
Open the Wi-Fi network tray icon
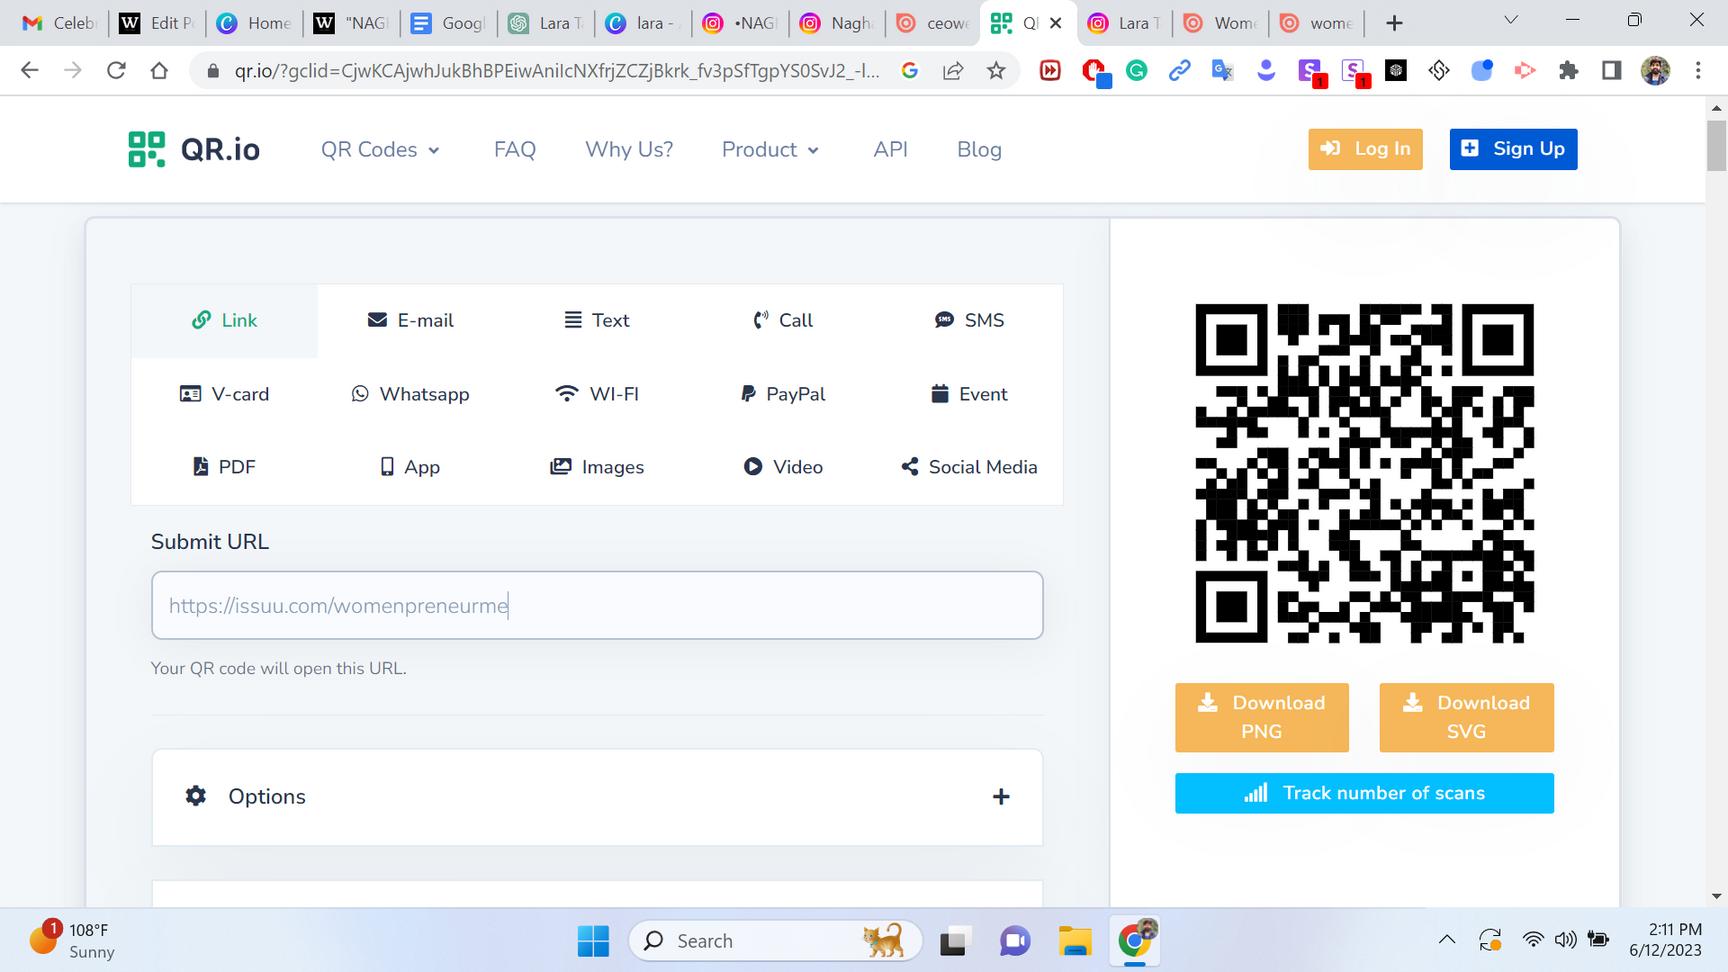(x=1532, y=940)
